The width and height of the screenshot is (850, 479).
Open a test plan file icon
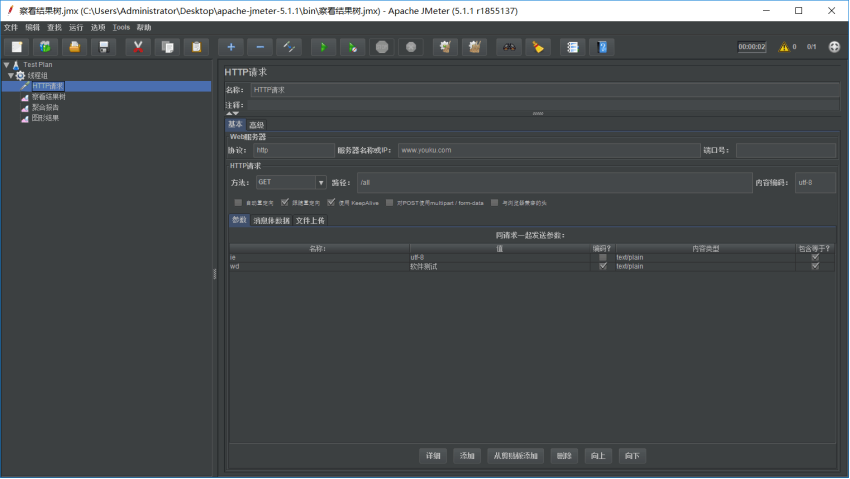pyautogui.click(x=74, y=47)
